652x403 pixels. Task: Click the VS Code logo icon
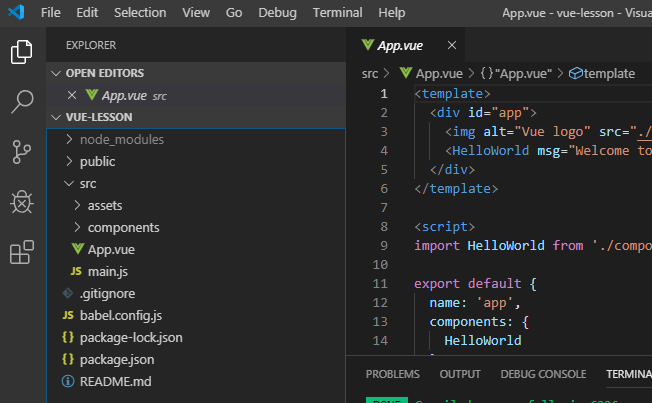[x=17, y=12]
